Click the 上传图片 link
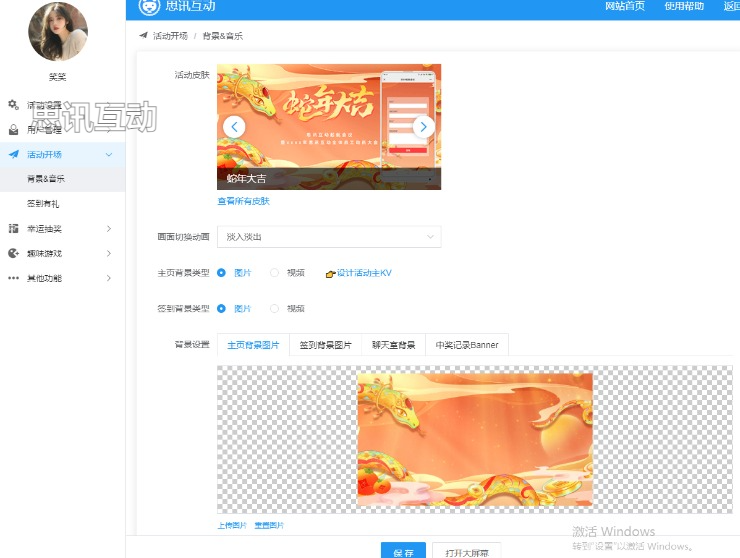 (232, 525)
